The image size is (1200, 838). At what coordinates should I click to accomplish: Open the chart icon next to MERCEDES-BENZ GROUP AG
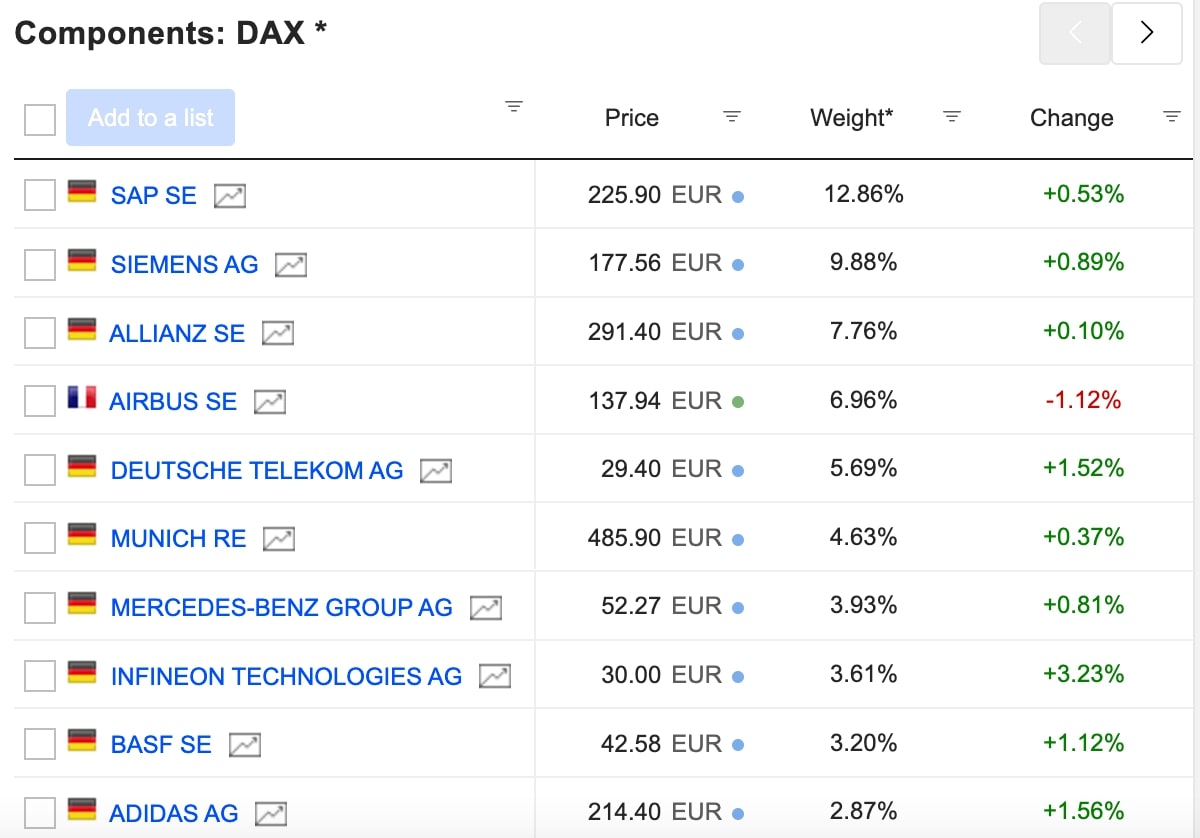pos(486,607)
